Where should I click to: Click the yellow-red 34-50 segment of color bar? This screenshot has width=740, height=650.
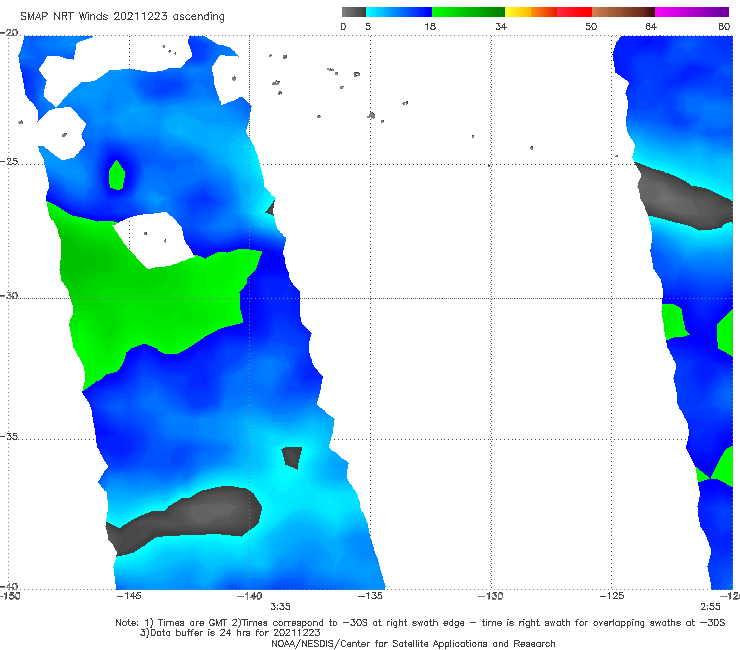pos(548,12)
